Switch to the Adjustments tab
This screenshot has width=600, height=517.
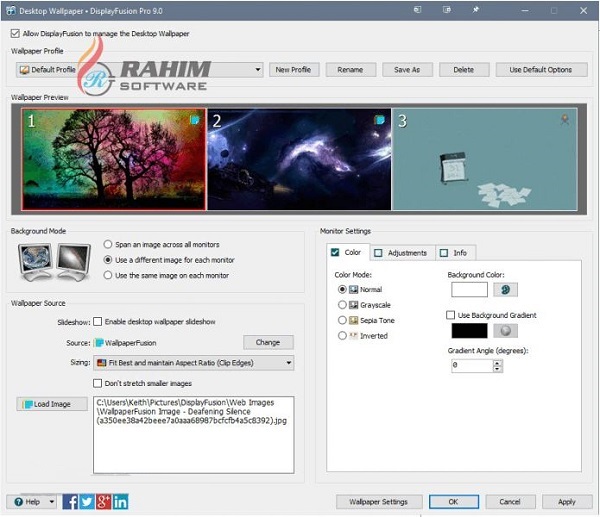(x=400, y=253)
